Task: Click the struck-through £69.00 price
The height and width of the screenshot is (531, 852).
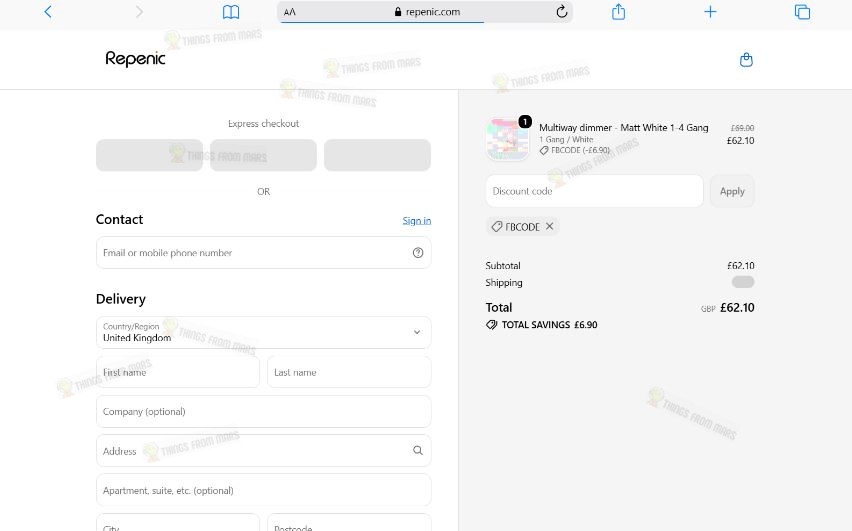Action: tap(742, 128)
